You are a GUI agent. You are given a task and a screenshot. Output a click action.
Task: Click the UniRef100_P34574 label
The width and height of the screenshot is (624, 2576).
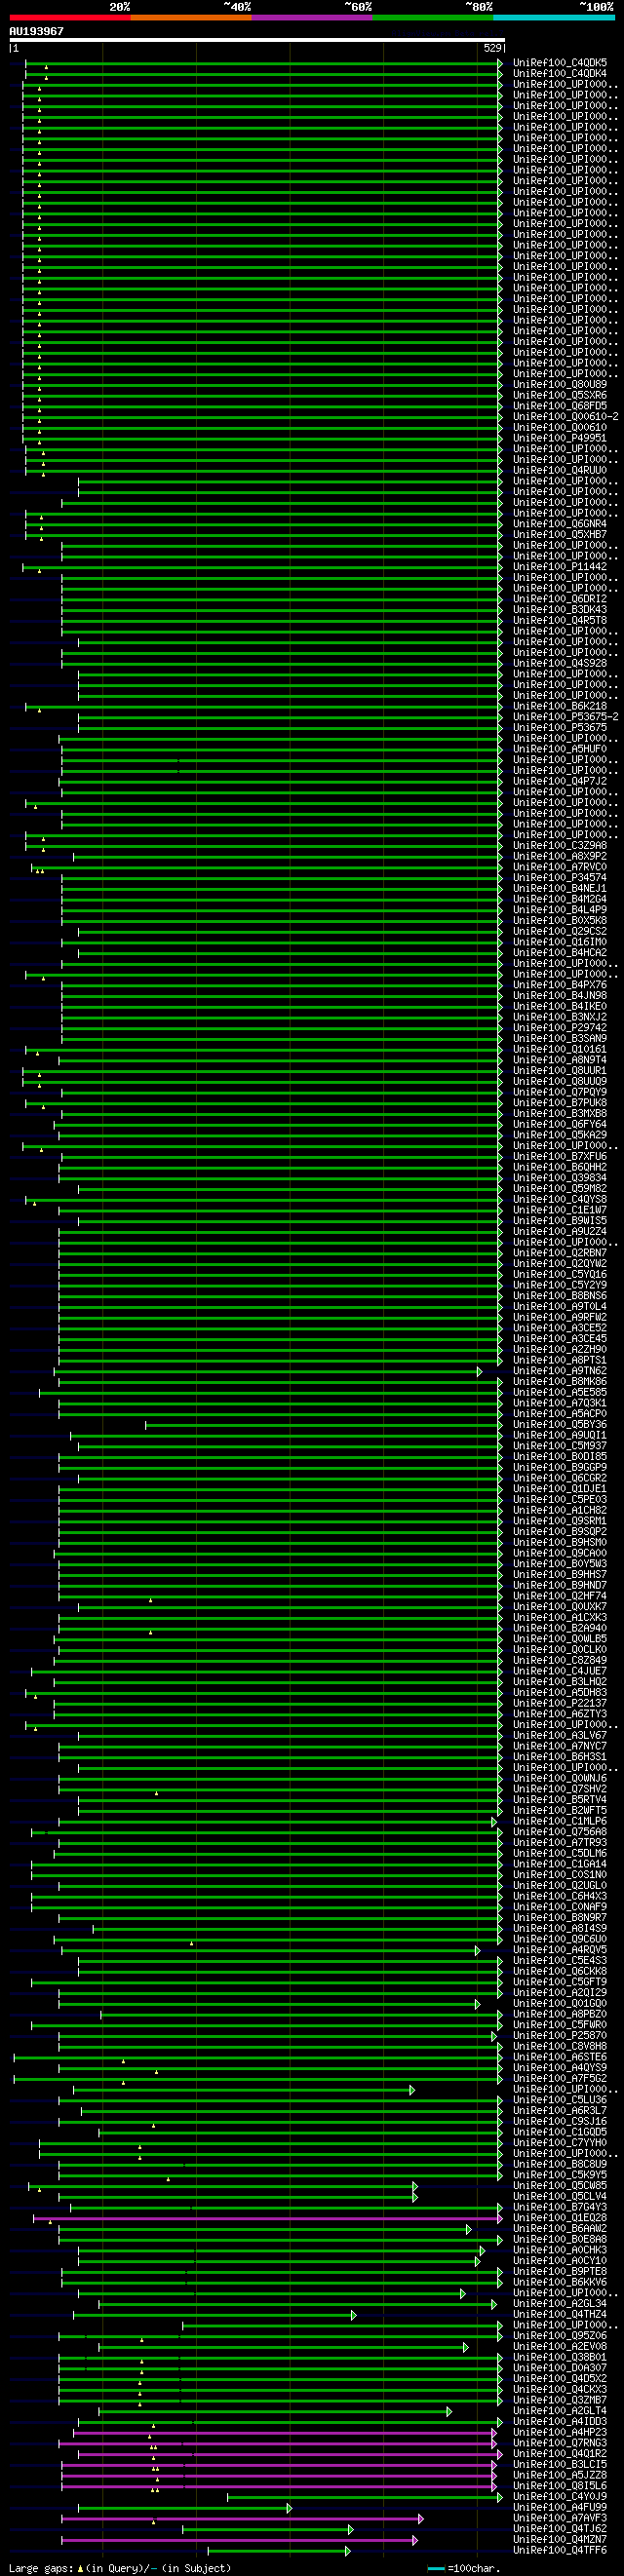pos(560,878)
